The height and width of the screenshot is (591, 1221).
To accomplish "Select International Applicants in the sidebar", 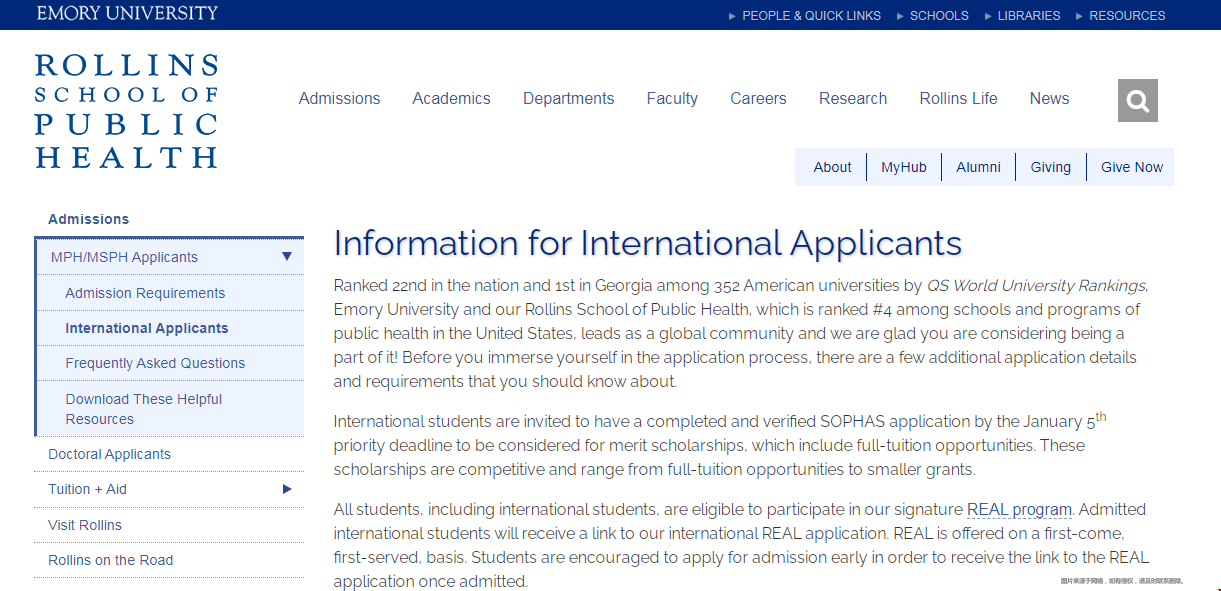I will (147, 328).
